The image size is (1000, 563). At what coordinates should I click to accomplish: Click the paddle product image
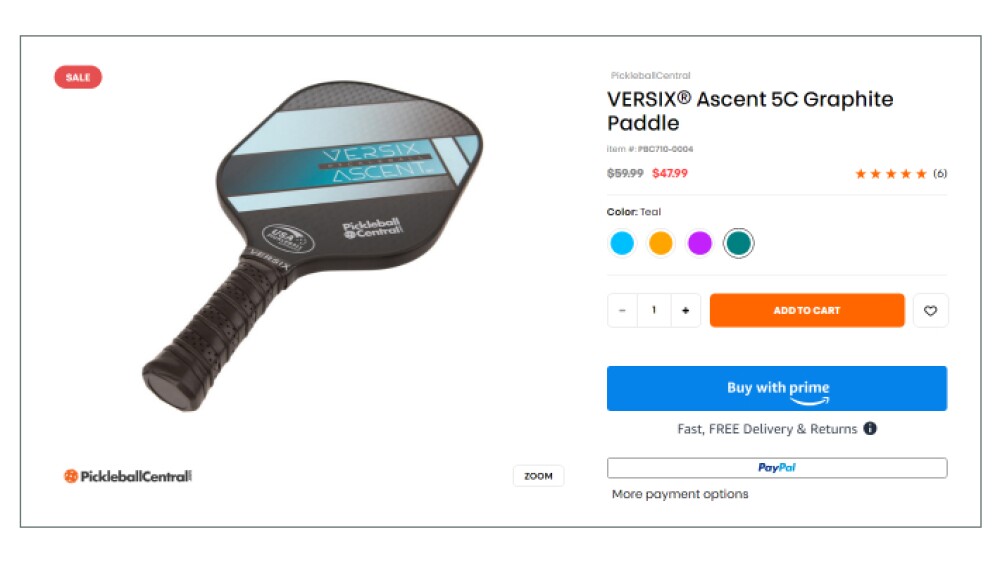tap(312, 245)
